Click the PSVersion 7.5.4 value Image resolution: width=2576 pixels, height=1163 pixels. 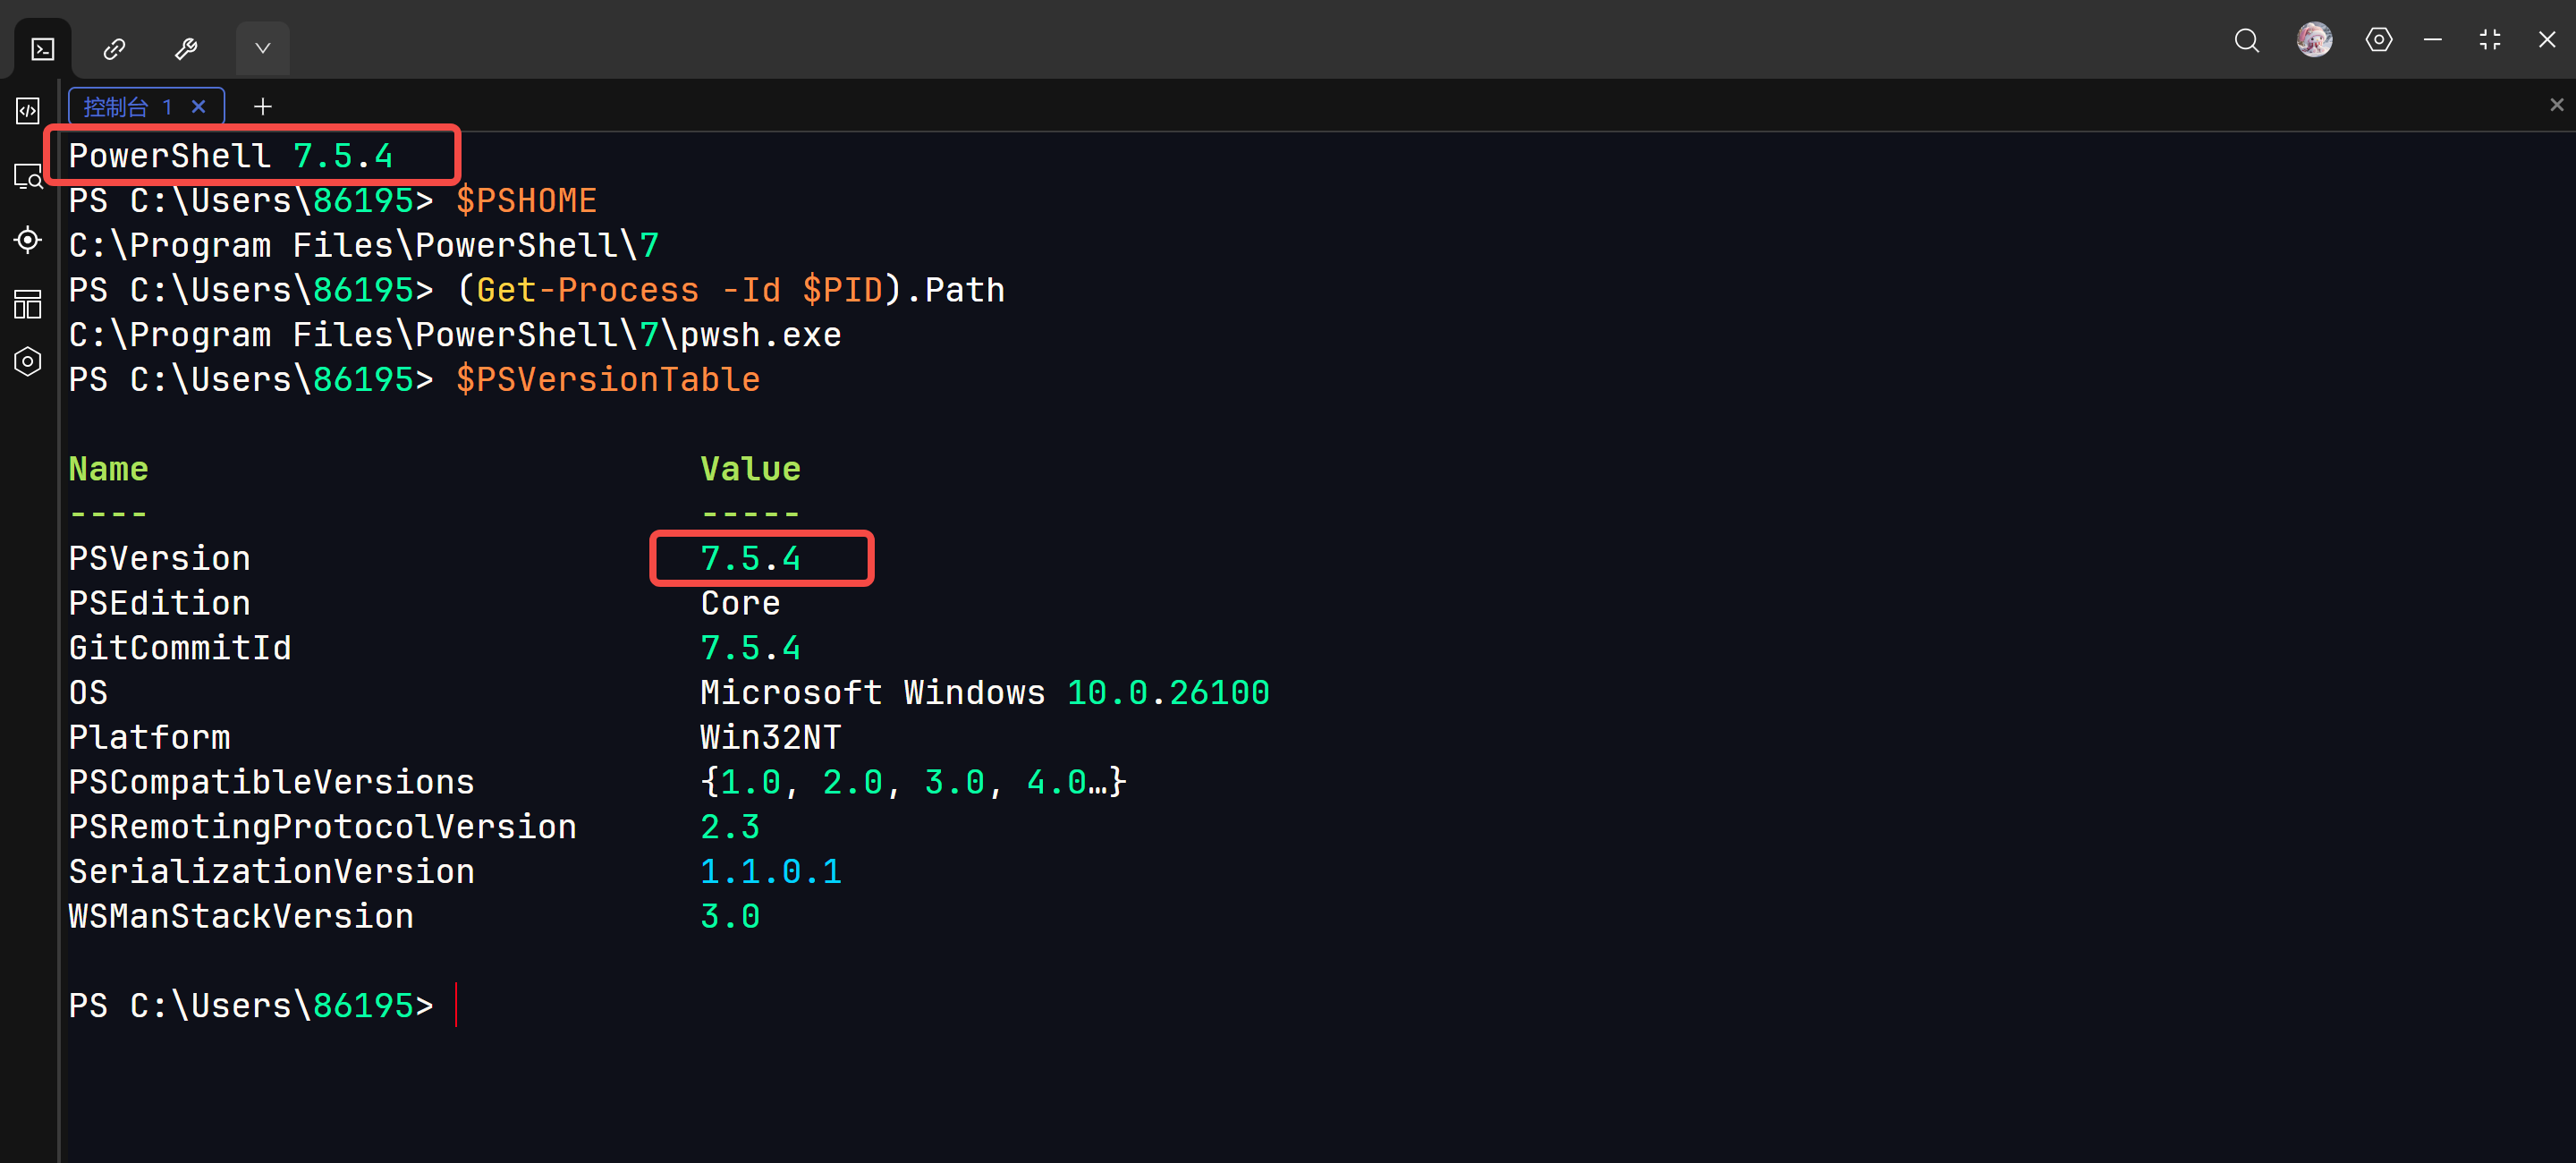pyautogui.click(x=750, y=558)
